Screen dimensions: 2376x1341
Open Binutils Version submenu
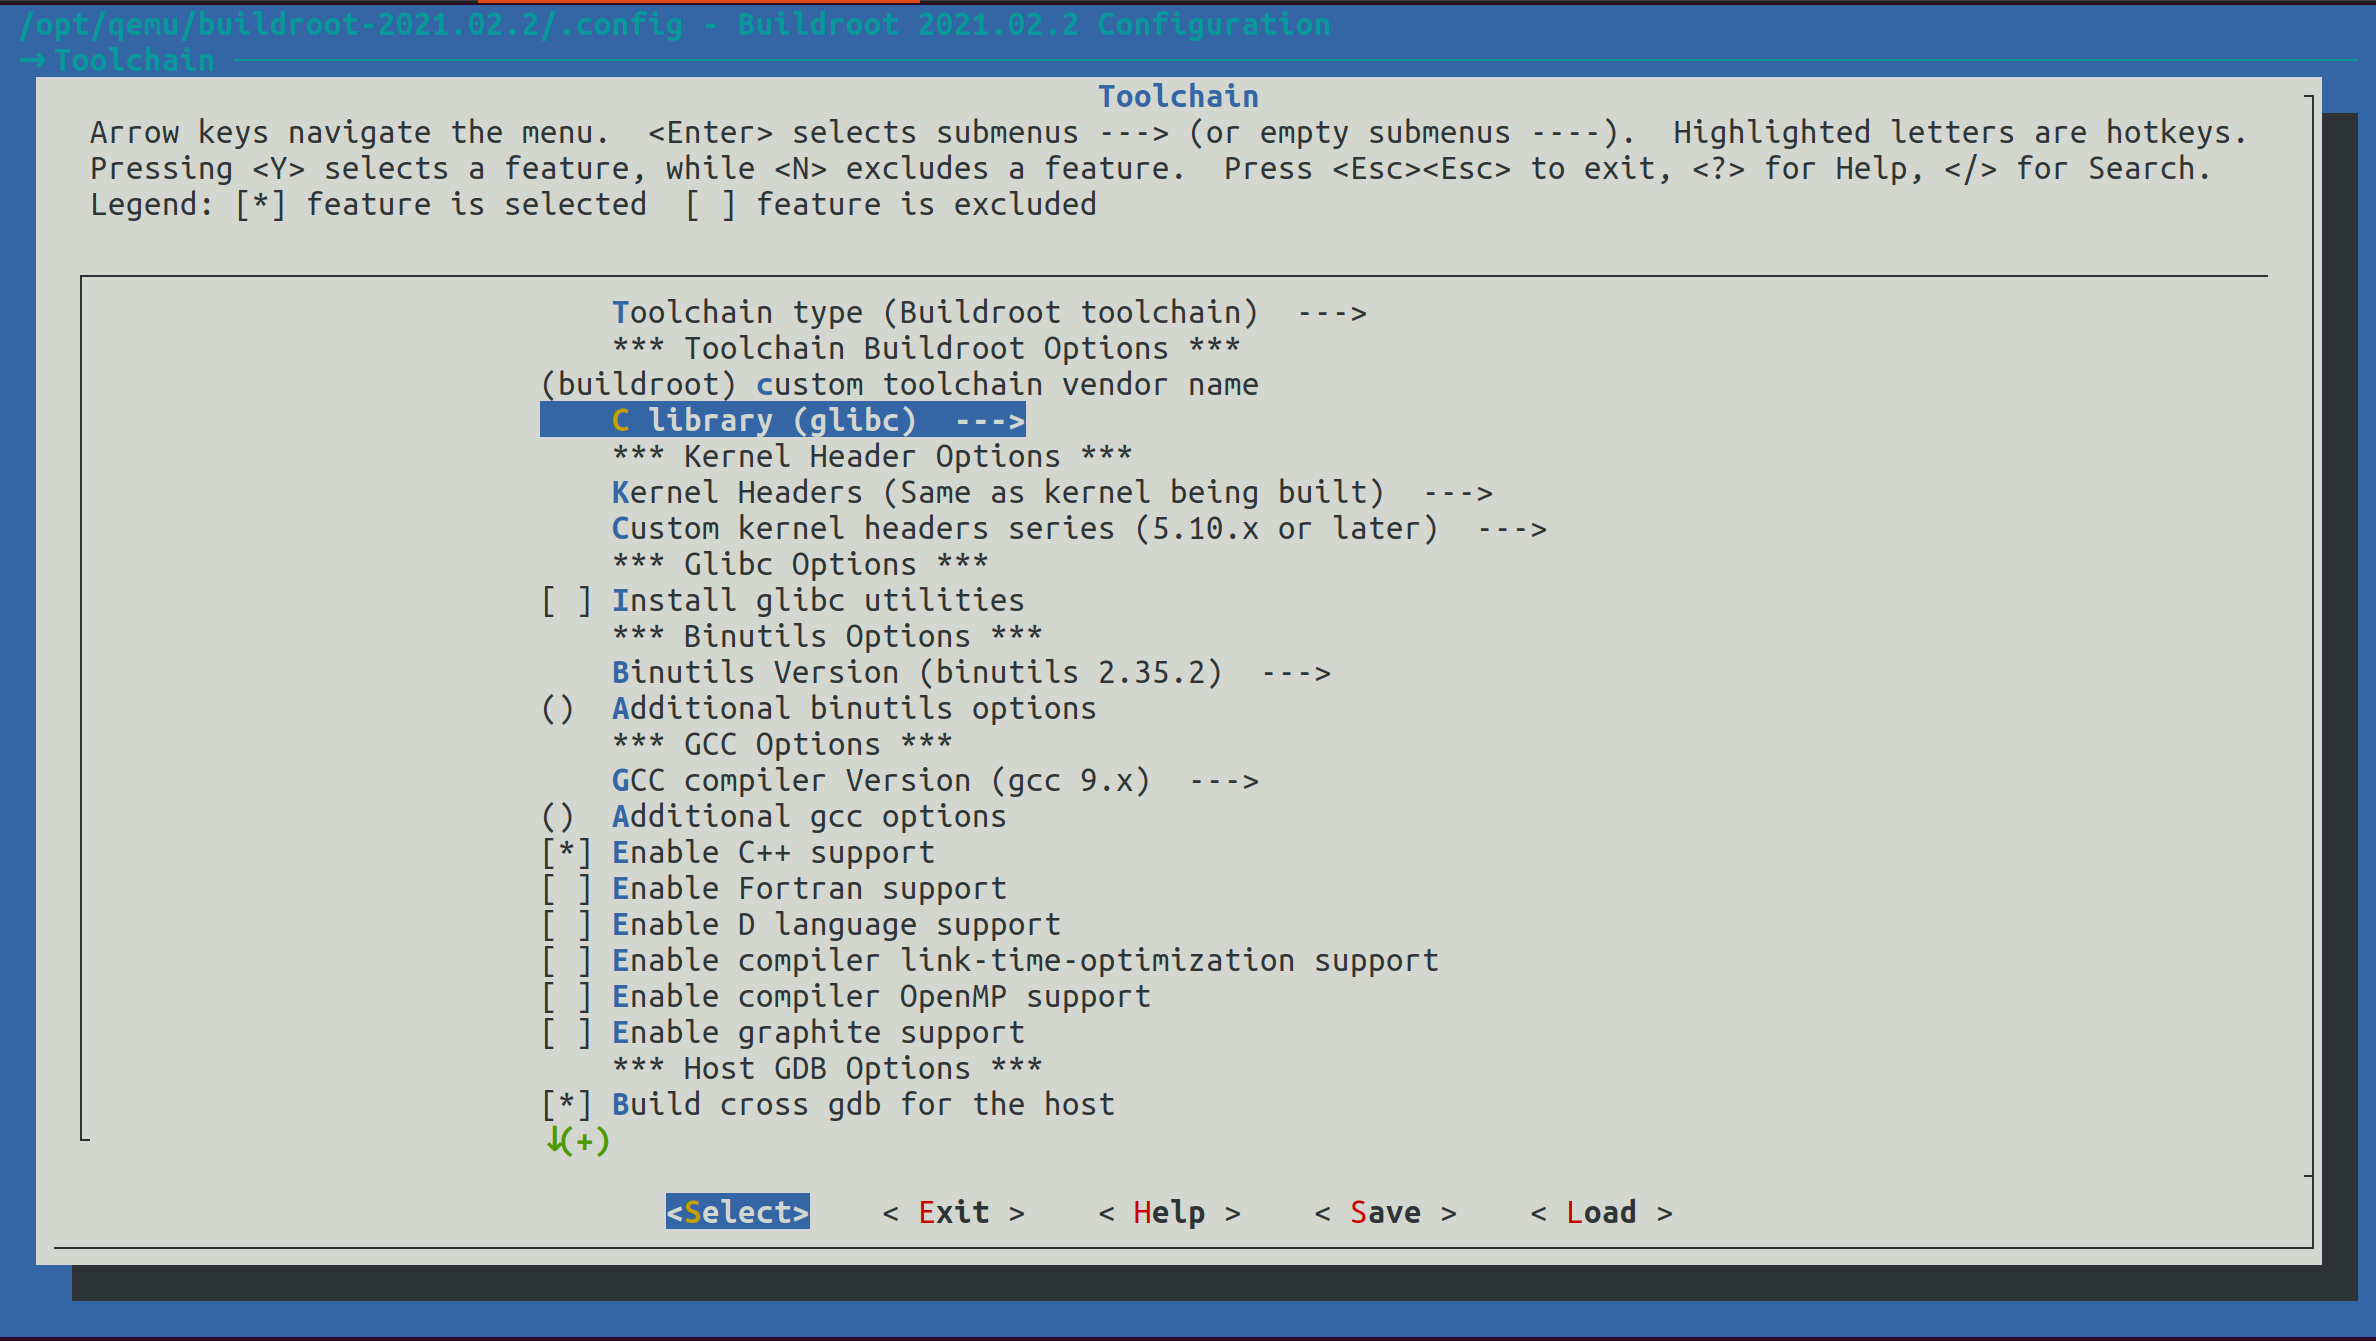971,673
